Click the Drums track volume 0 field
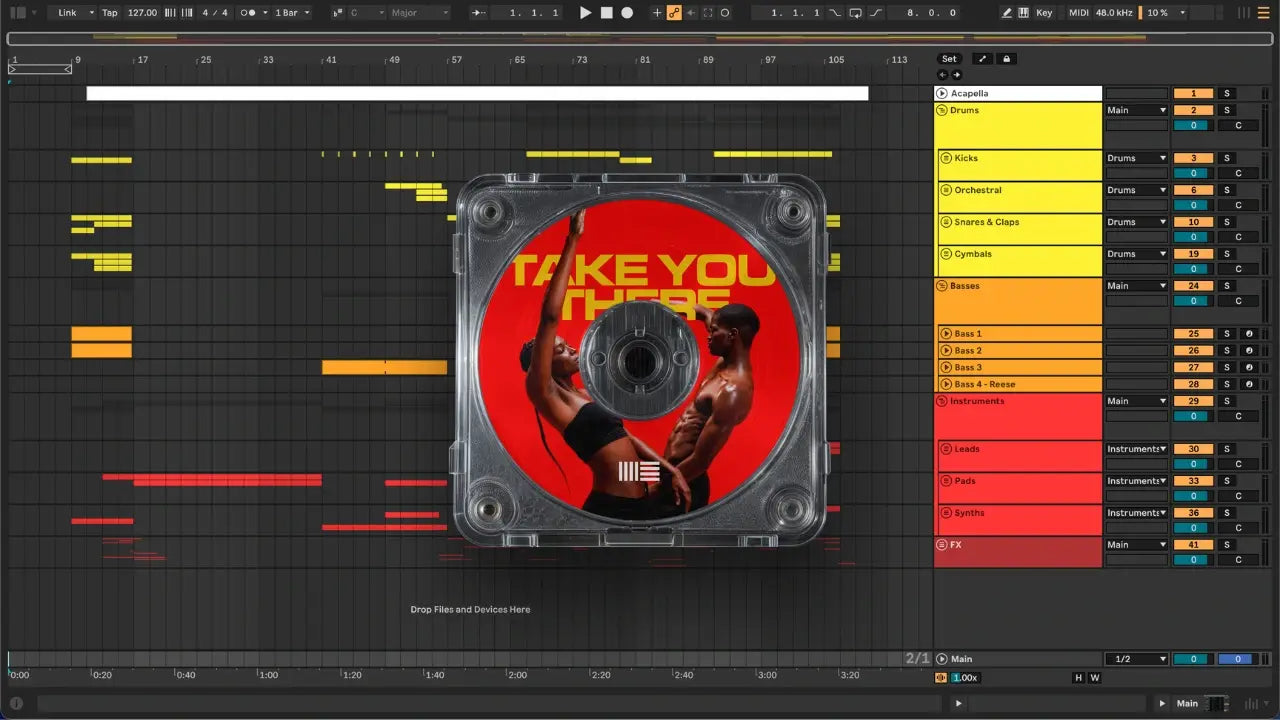Viewport: 1280px width, 720px height. click(x=1193, y=126)
